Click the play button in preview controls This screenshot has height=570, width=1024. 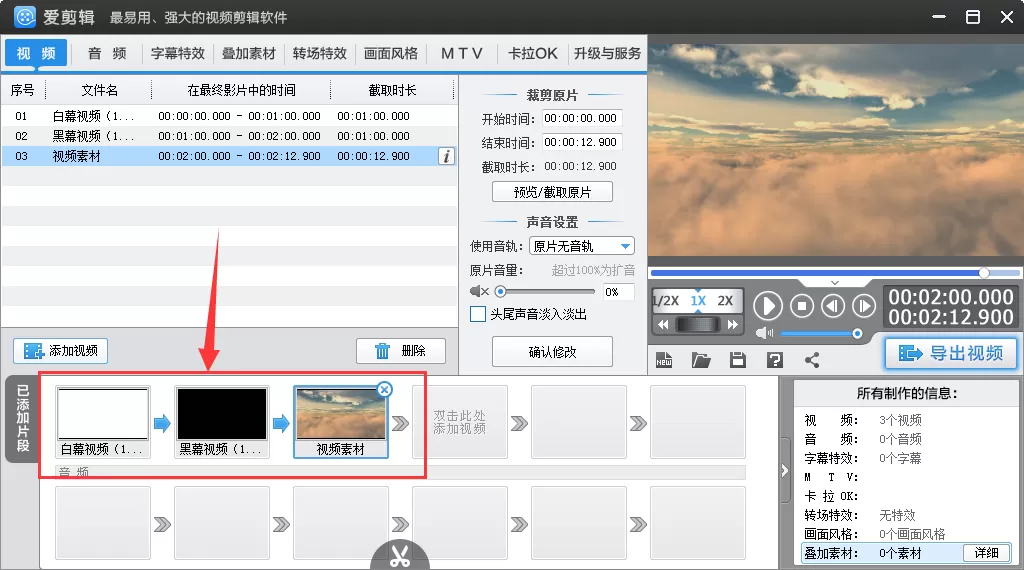click(768, 306)
